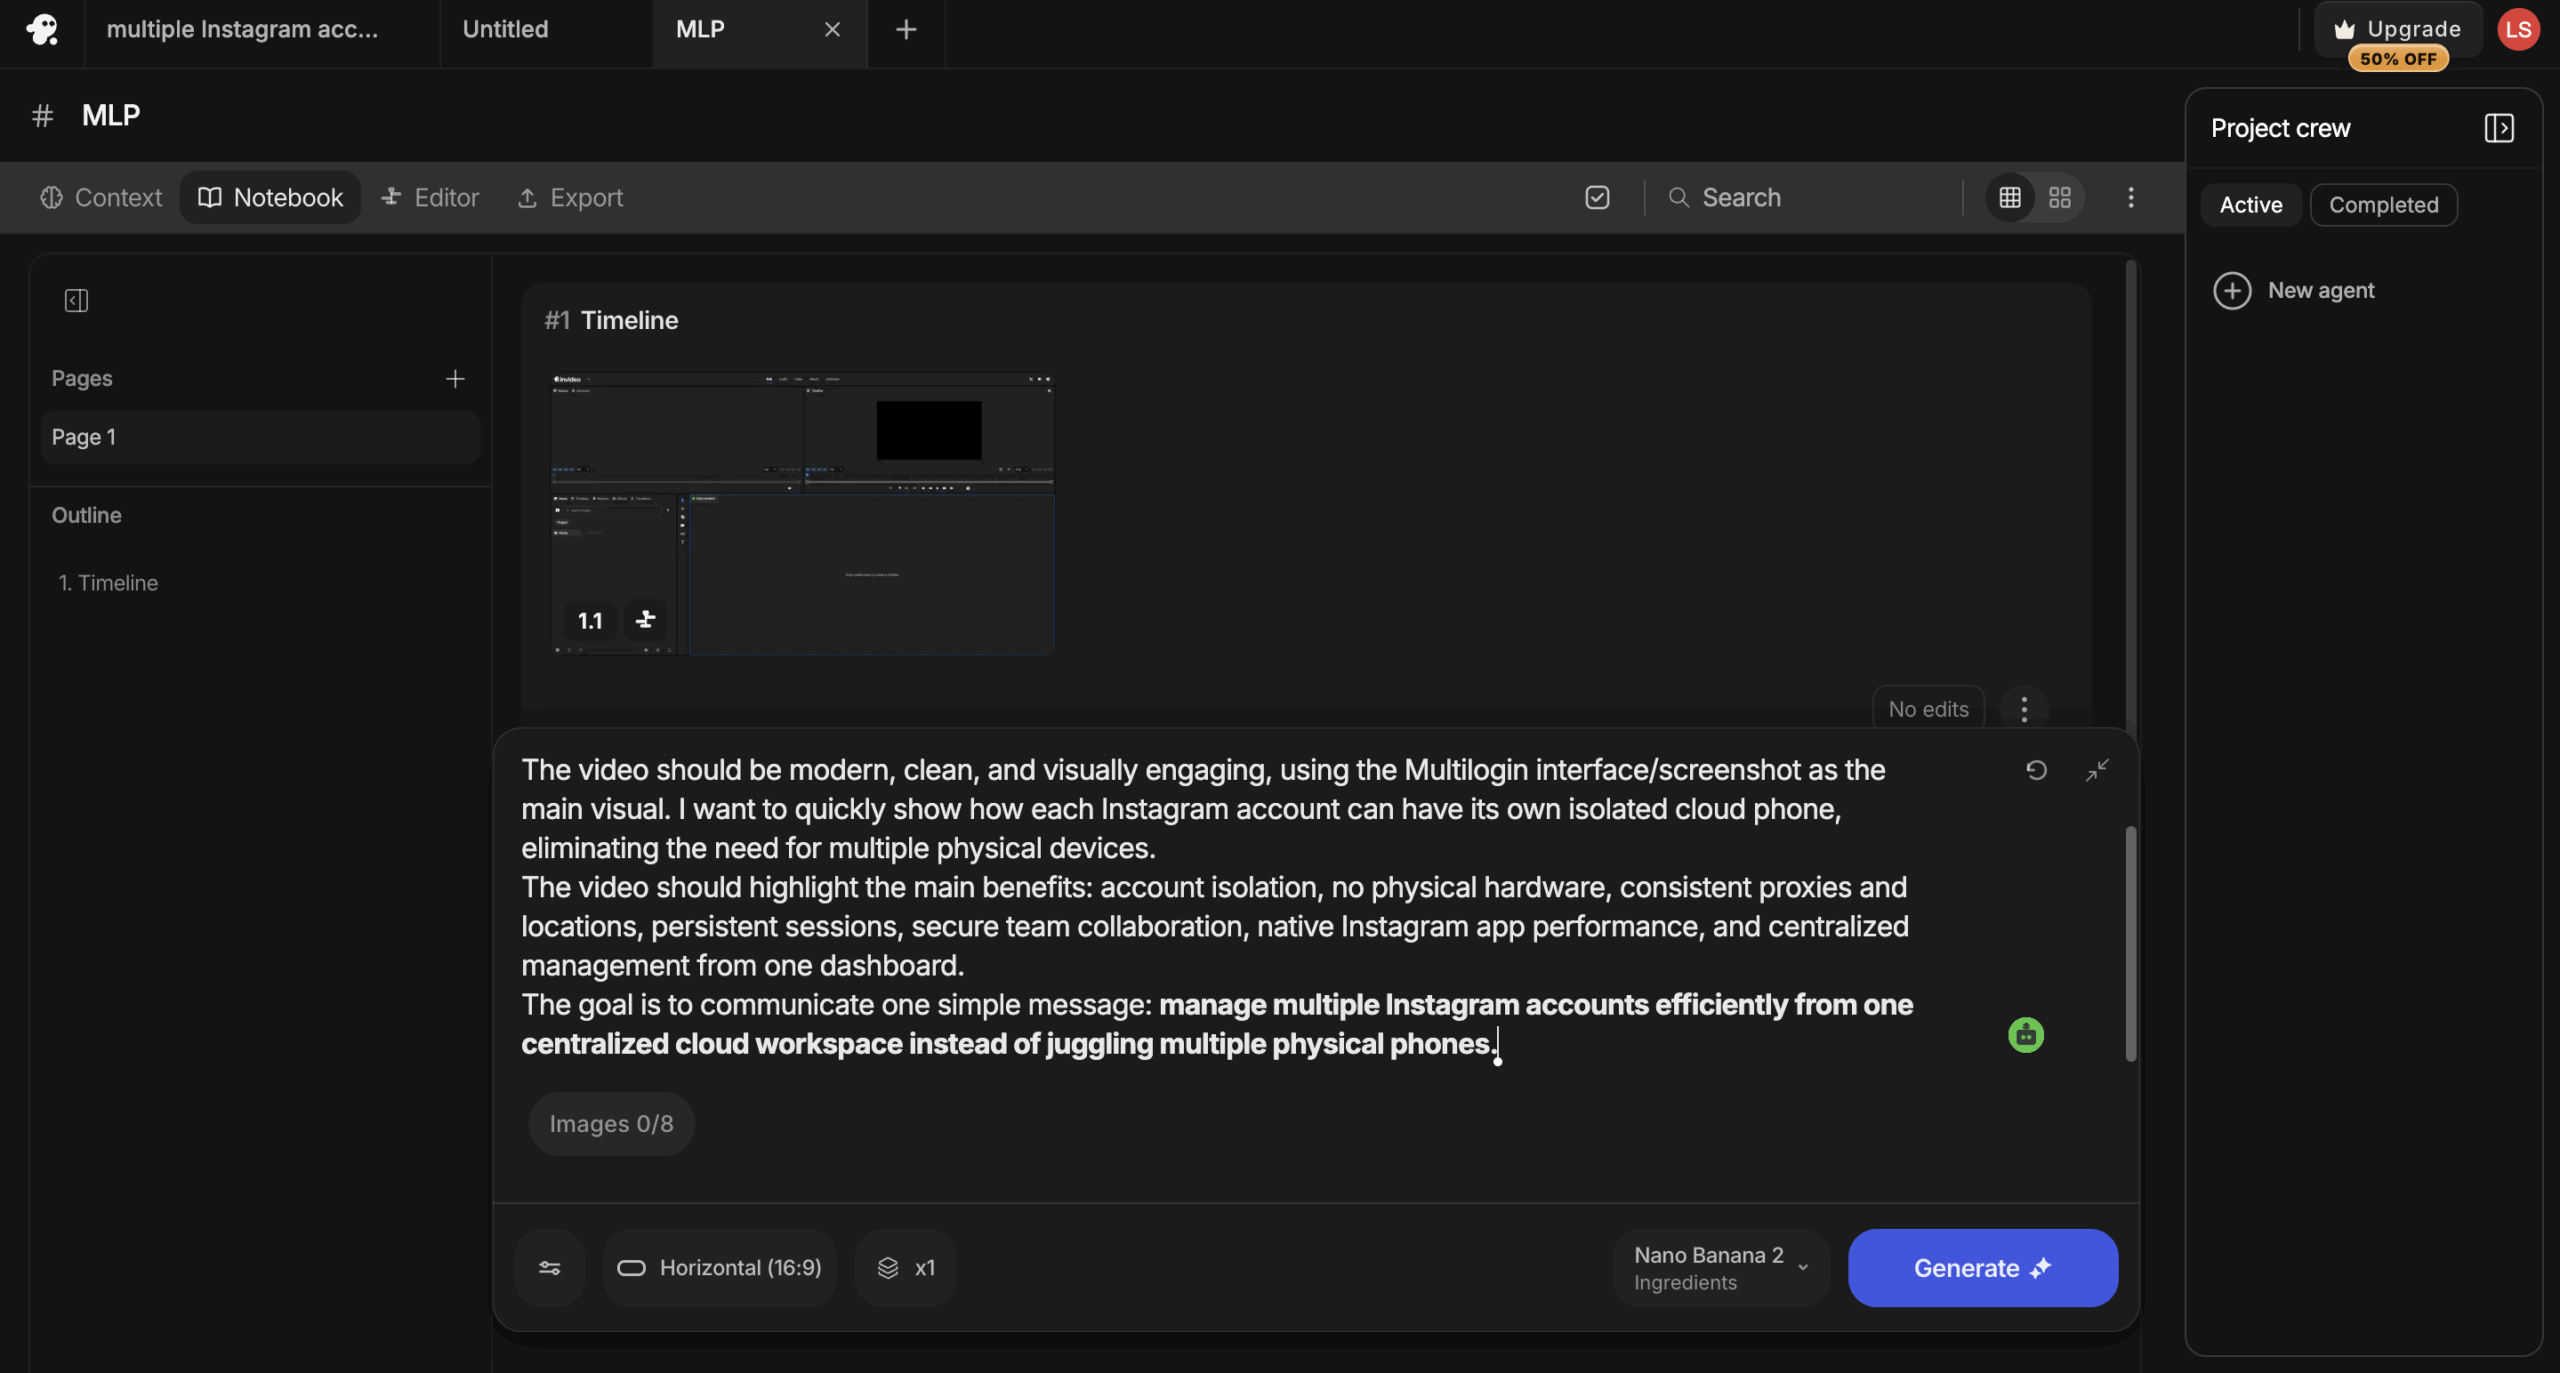Viewport: 2560px width, 1373px height.
Task: Click the editor icon on the thumbnail
Action: click(645, 621)
